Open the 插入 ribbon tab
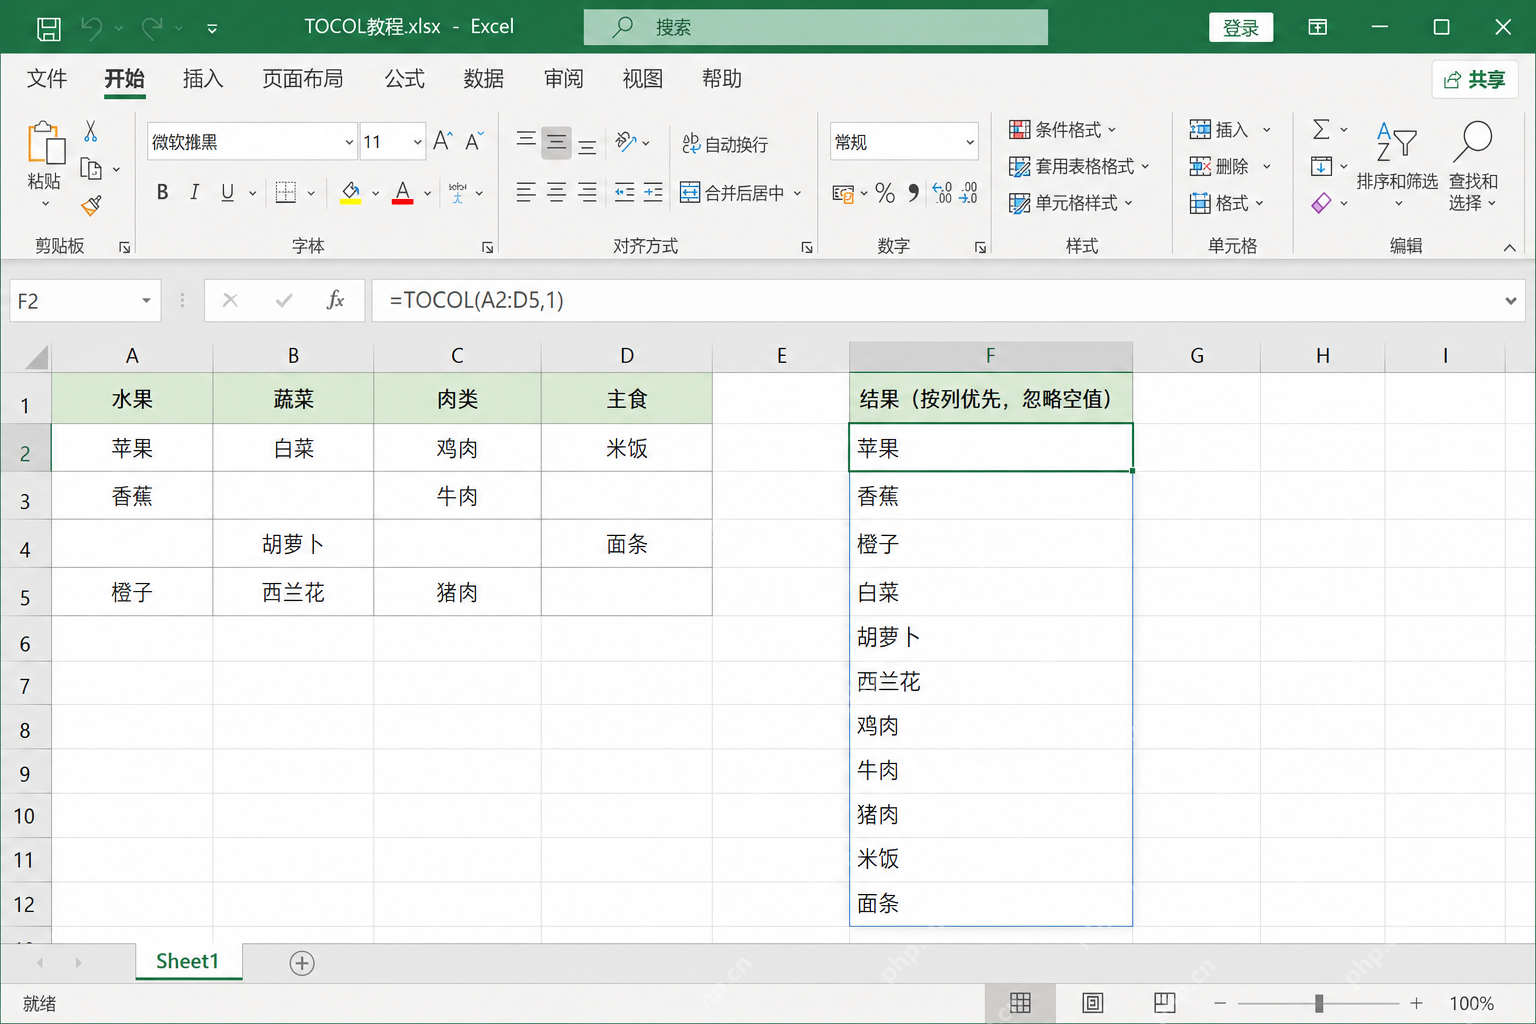This screenshot has width=1536, height=1024. coord(203,79)
